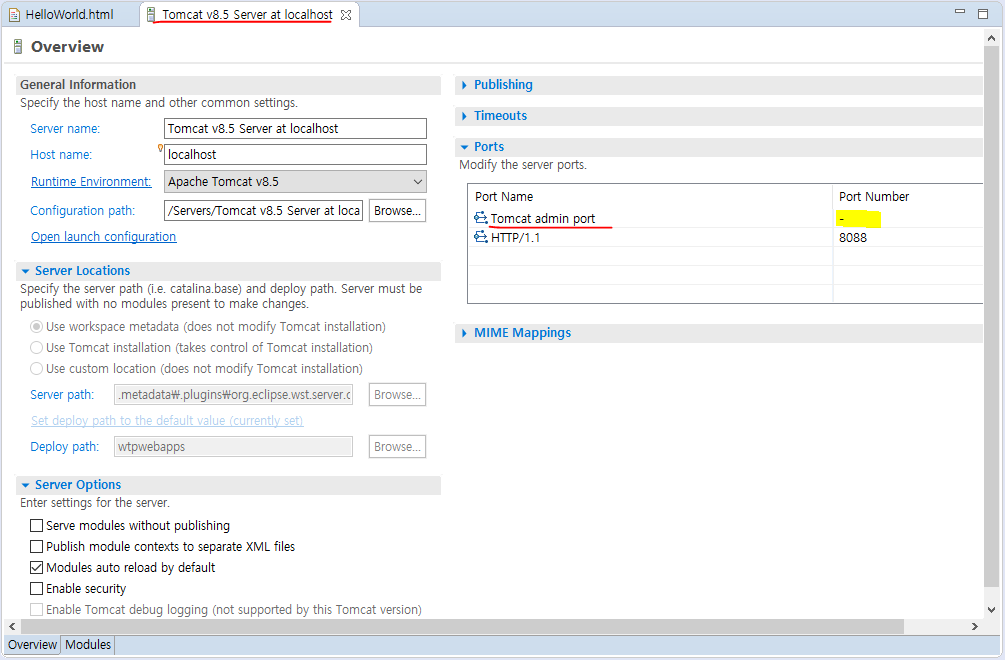Open the Runtime Environment link
The width and height of the screenshot is (1005, 660).
(91, 182)
